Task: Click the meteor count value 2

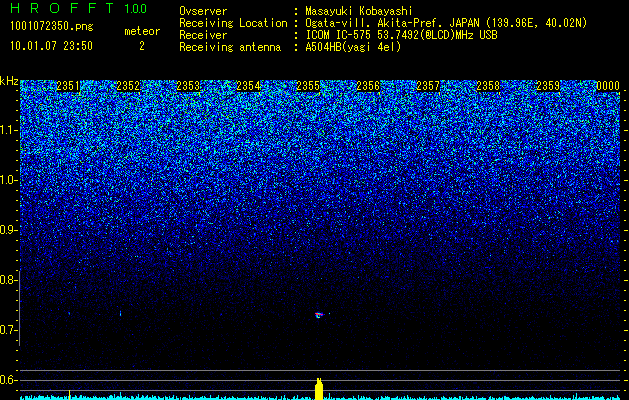Action: [142, 46]
